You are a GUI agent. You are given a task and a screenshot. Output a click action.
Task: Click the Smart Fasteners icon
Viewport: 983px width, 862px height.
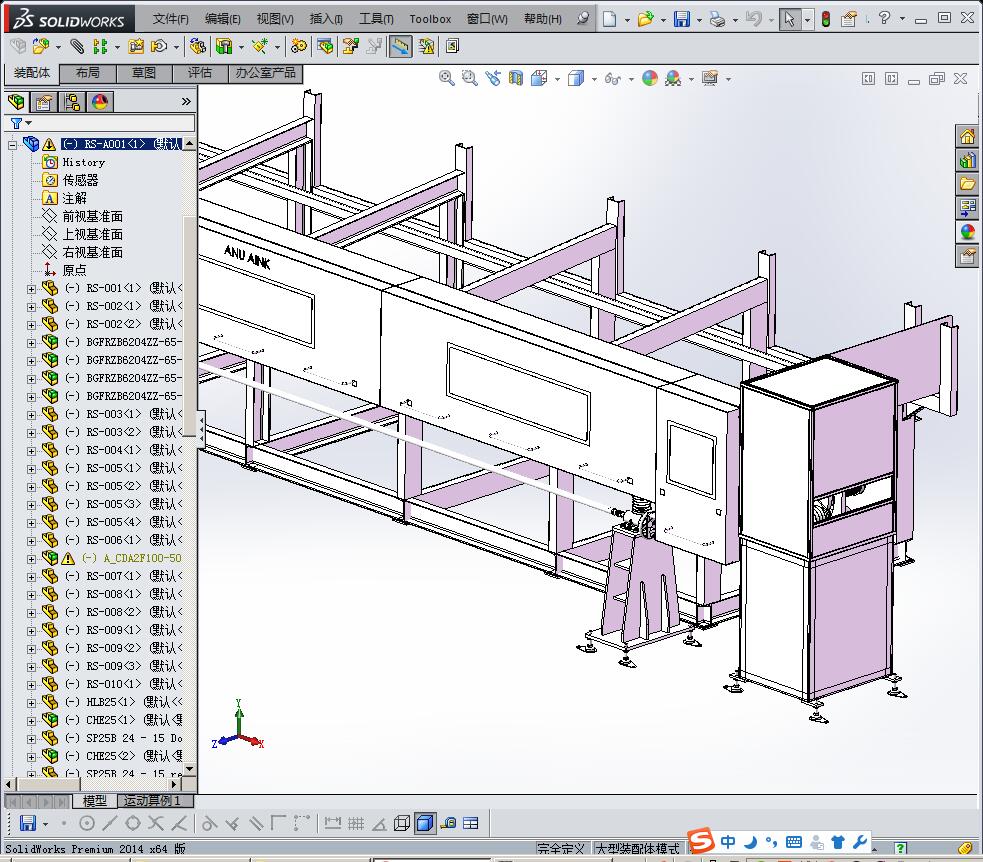pos(135,46)
